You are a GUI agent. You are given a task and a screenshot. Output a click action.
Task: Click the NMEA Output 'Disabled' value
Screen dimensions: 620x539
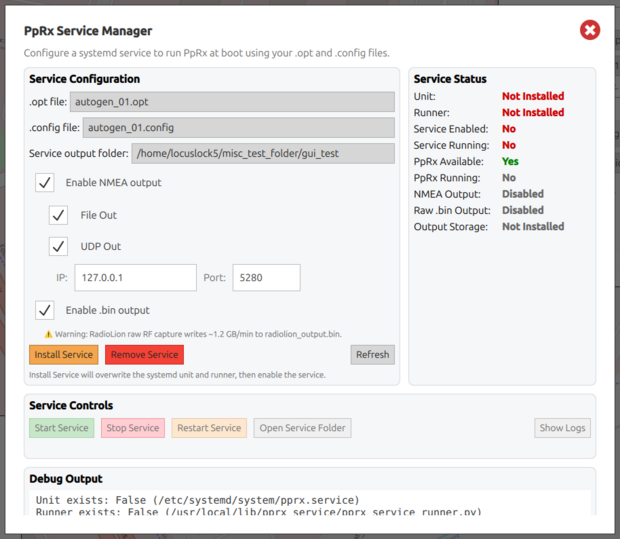(523, 194)
